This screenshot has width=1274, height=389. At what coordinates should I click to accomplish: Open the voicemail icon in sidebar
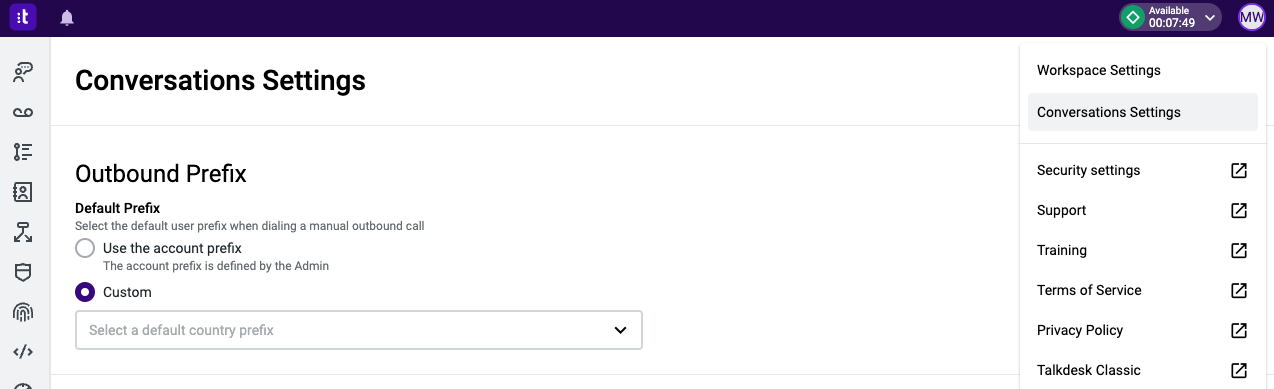click(23, 112)
